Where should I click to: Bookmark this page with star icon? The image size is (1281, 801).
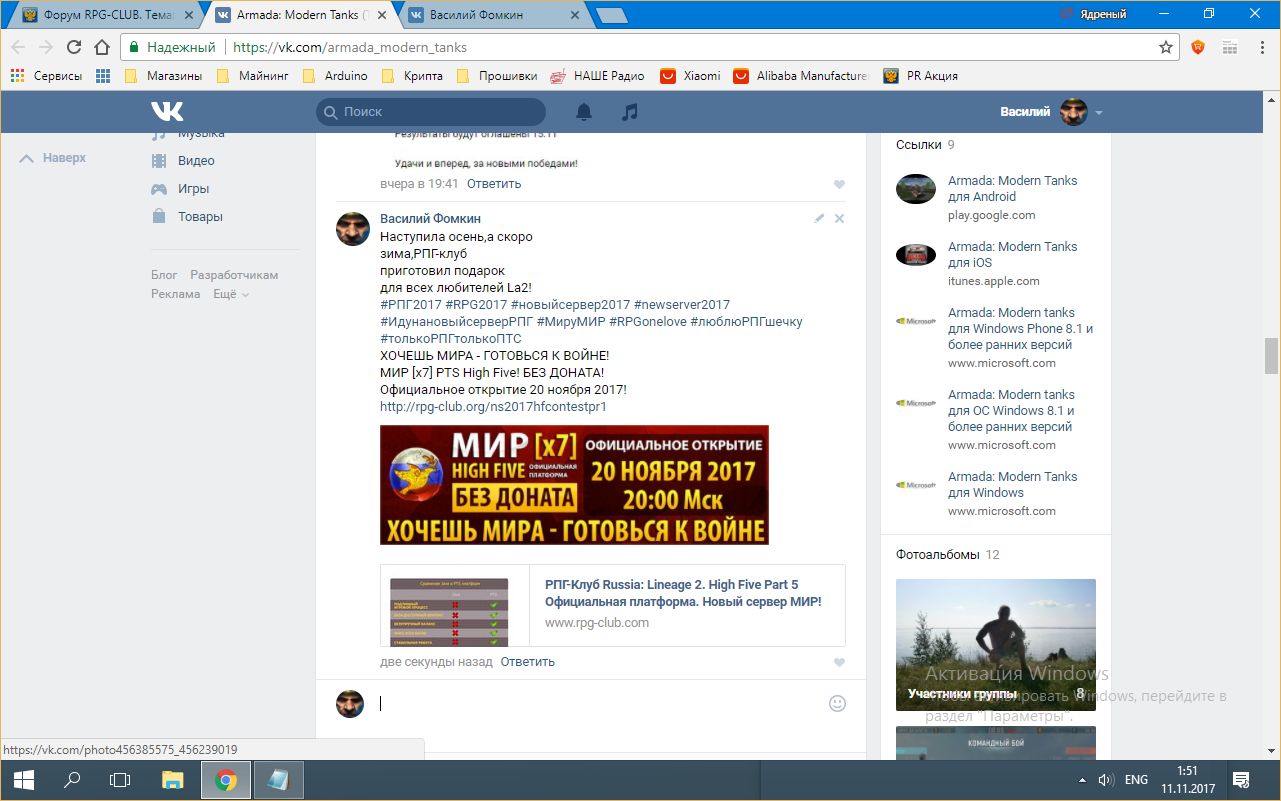pyautogui.click(x=1165, y=47)
